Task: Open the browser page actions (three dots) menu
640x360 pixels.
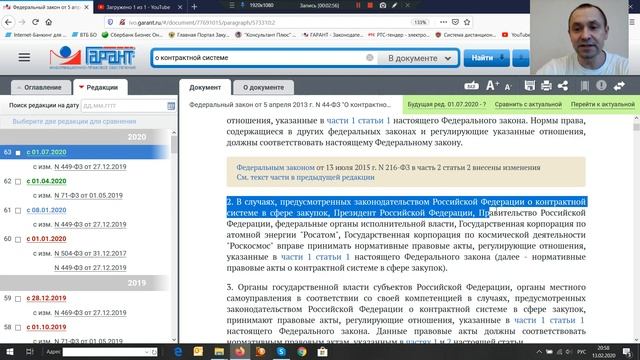Action: tap(443, 22)
